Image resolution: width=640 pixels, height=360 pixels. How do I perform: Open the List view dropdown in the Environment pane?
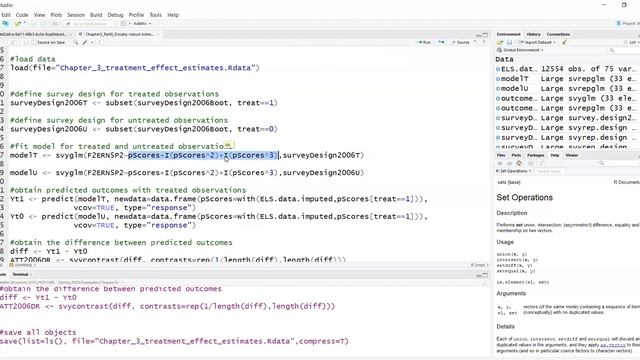click(x=631, y=42)
